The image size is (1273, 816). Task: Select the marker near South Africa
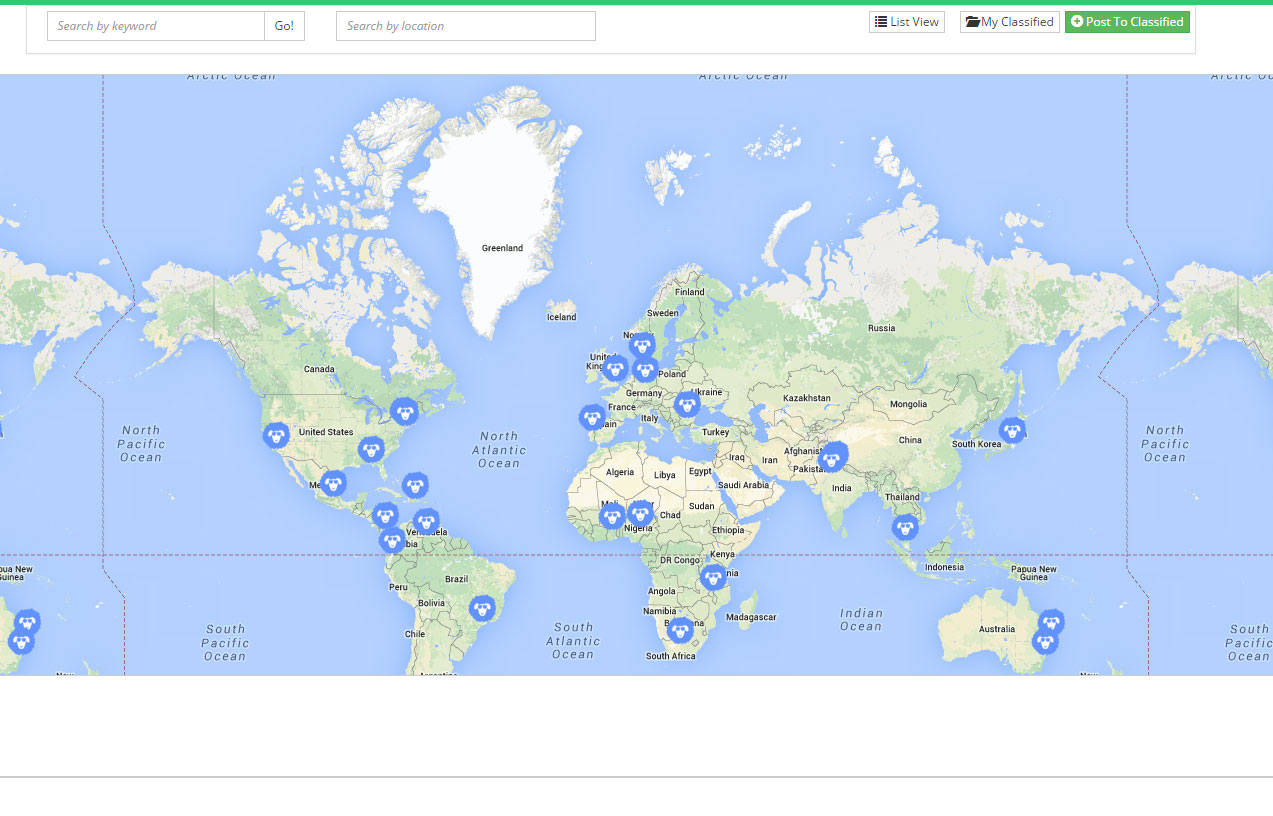[x=680, y=630]
